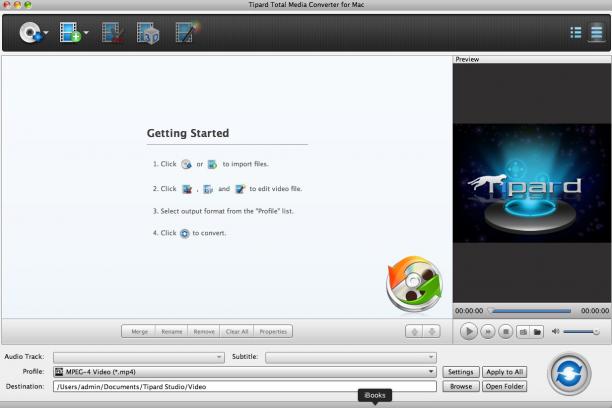Viewport: 612px width, 408px height.
Task: Click the enhance icon in step 2
Action: pos(240,189)
